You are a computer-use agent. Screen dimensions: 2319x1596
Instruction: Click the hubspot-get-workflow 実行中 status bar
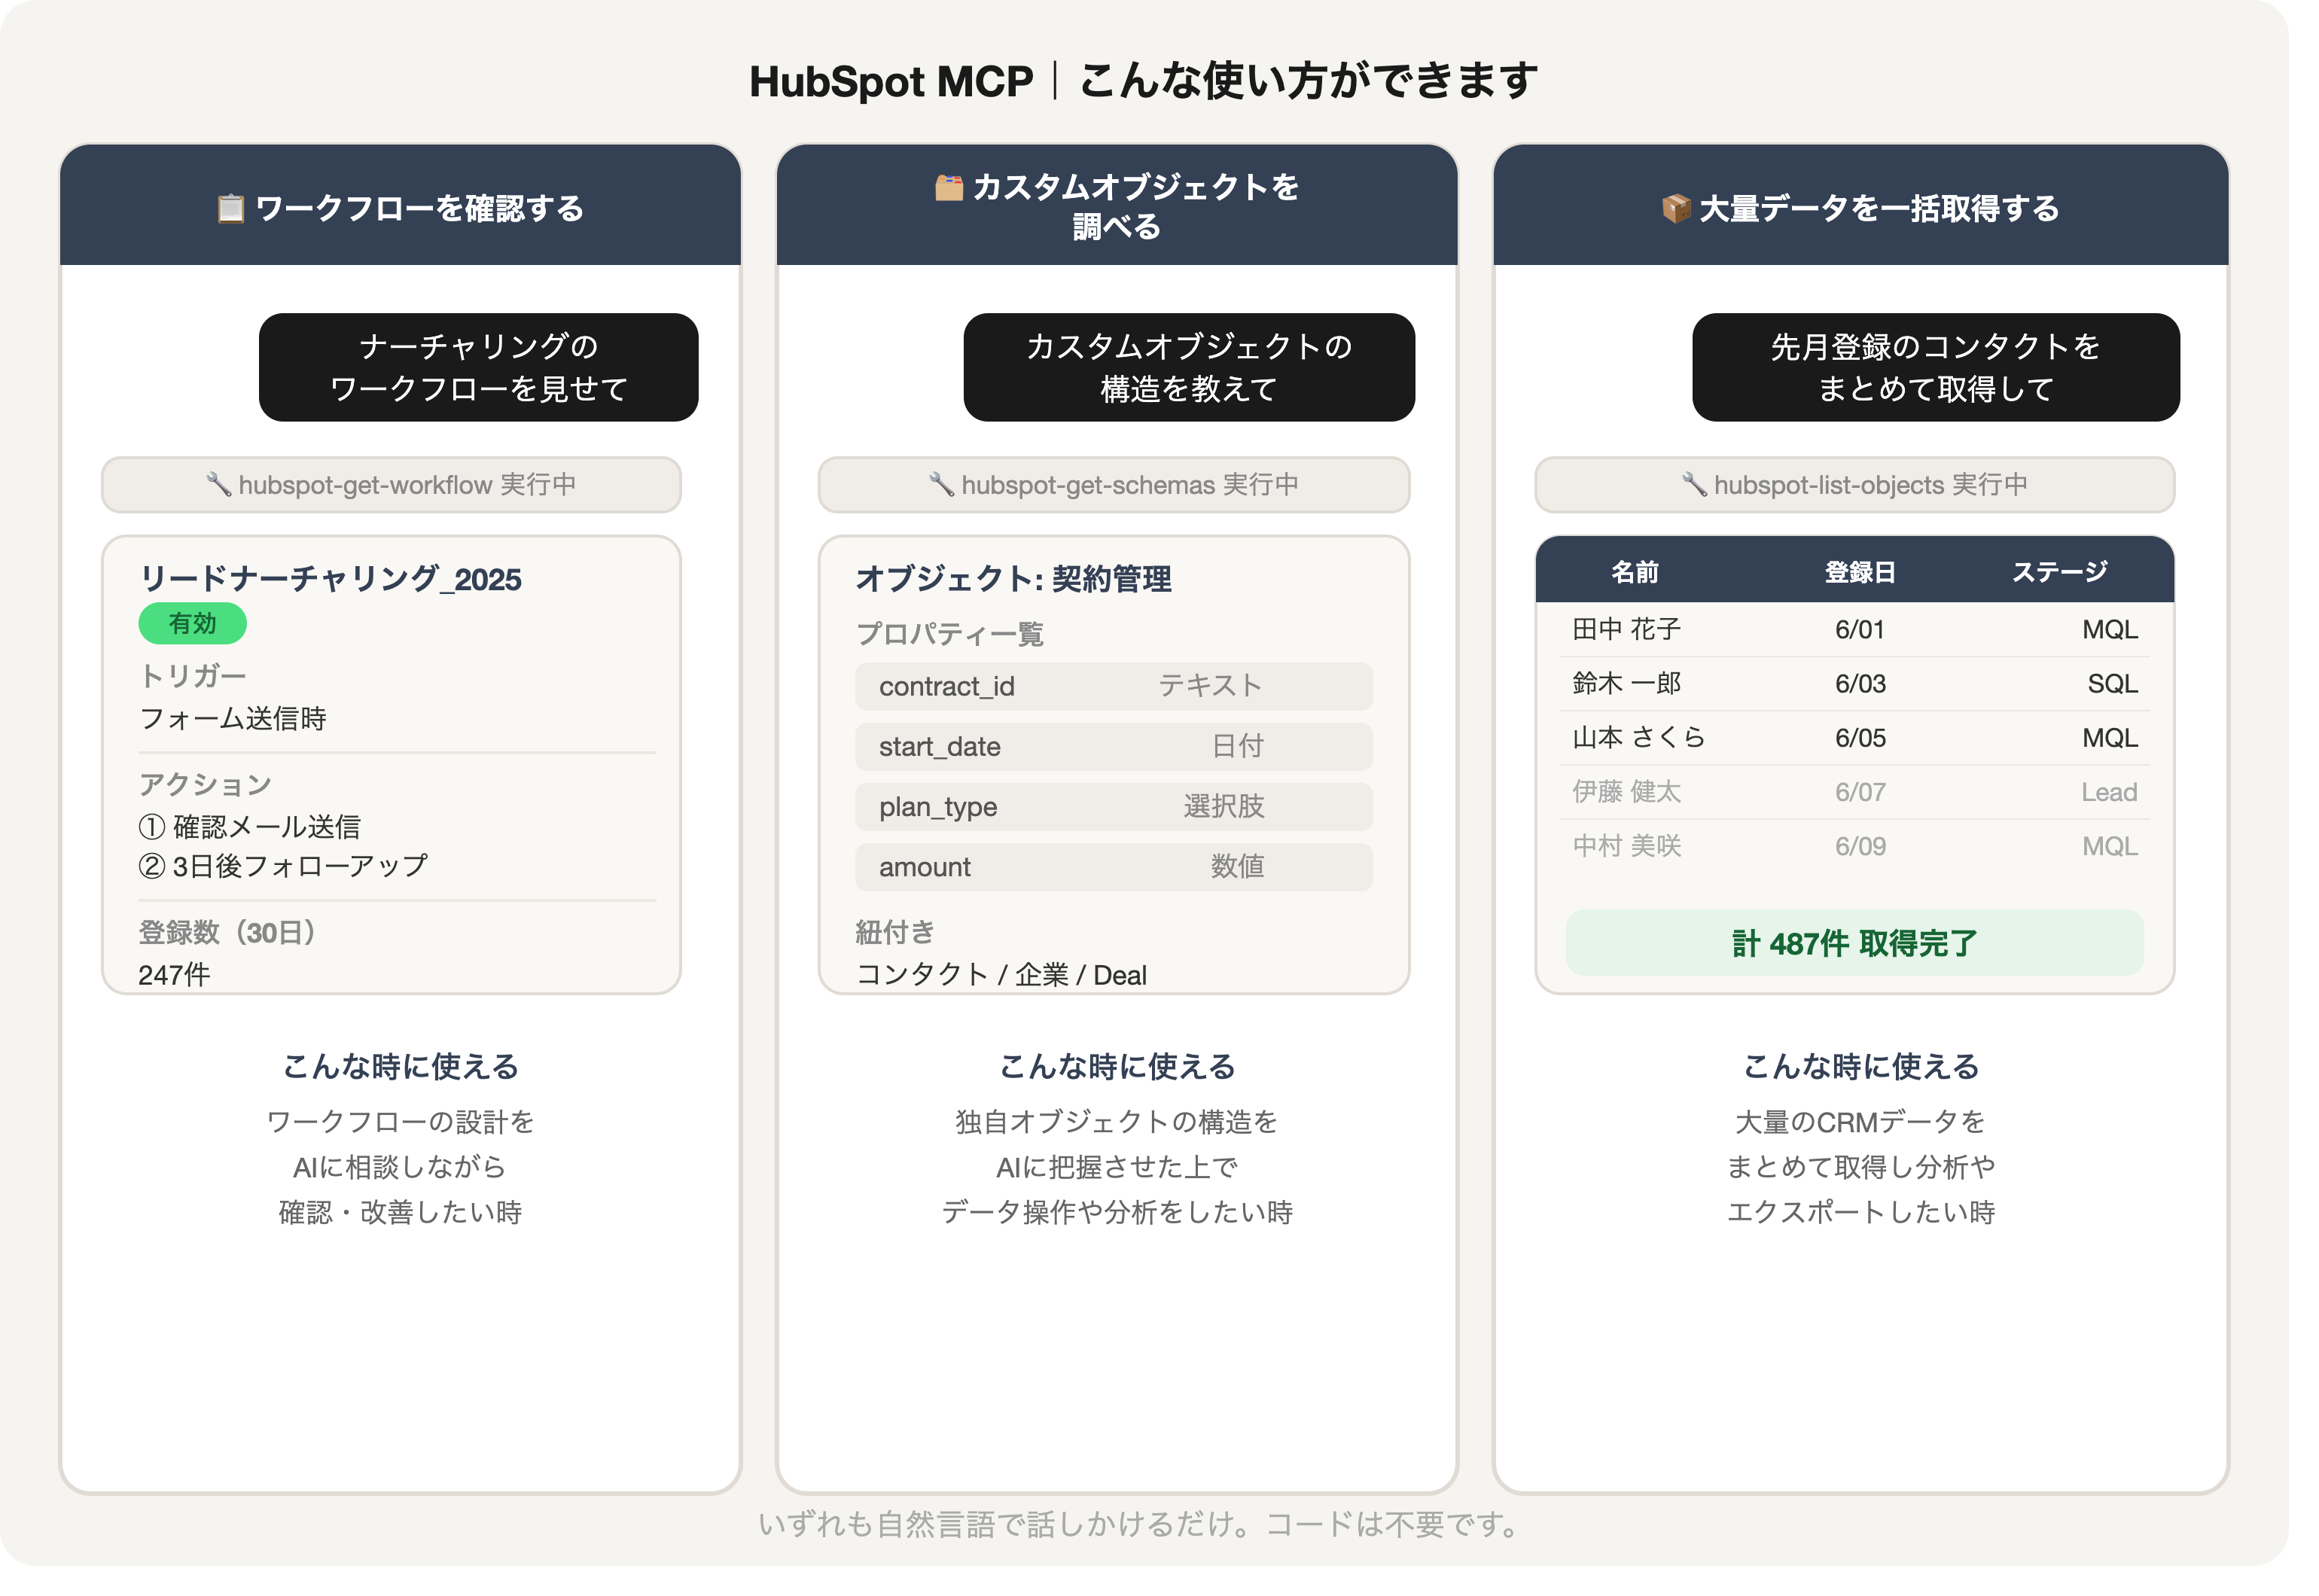tap(391, 485)
